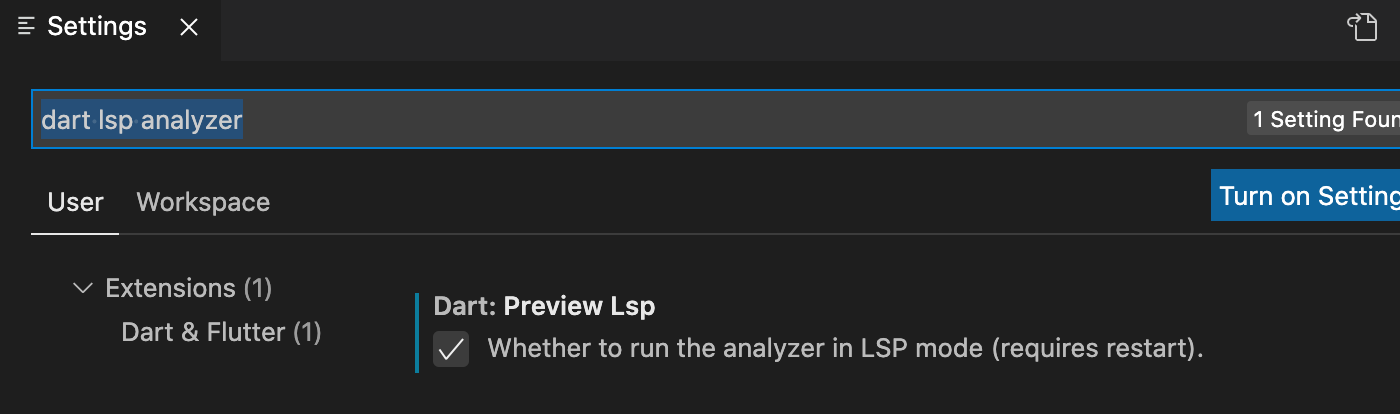The height and width of the screenshot is (414, 1400).
Task: Focus the settings search input field
Action: point(700,120)
